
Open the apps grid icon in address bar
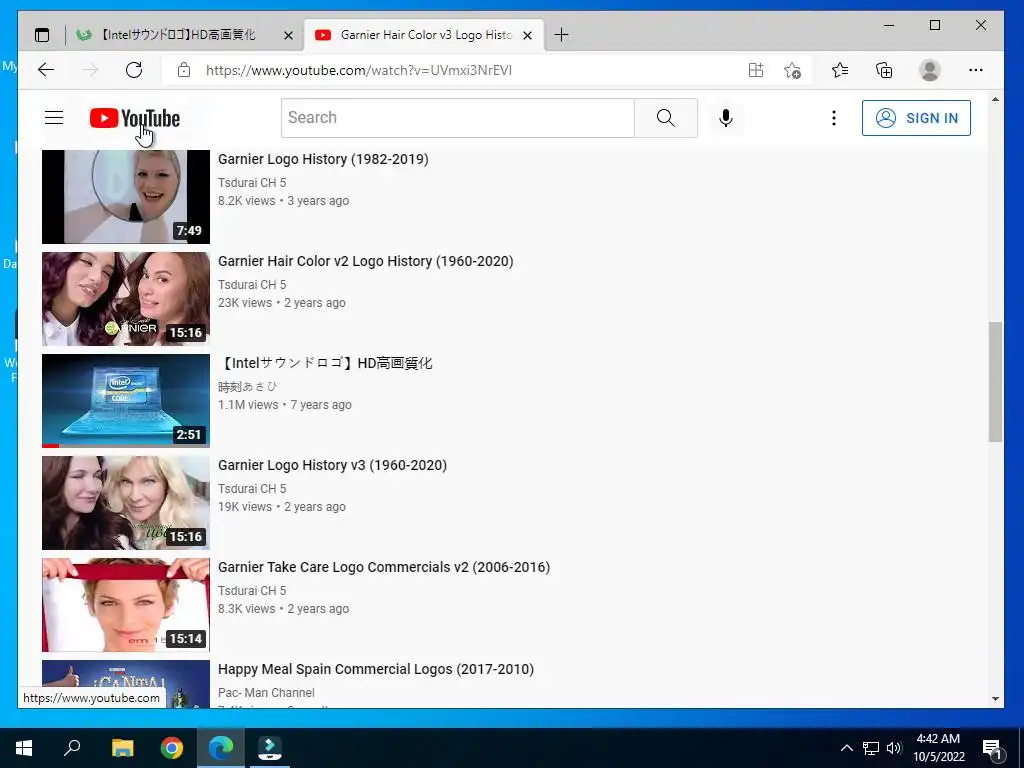pyautogui.click(x=756, y=70)
